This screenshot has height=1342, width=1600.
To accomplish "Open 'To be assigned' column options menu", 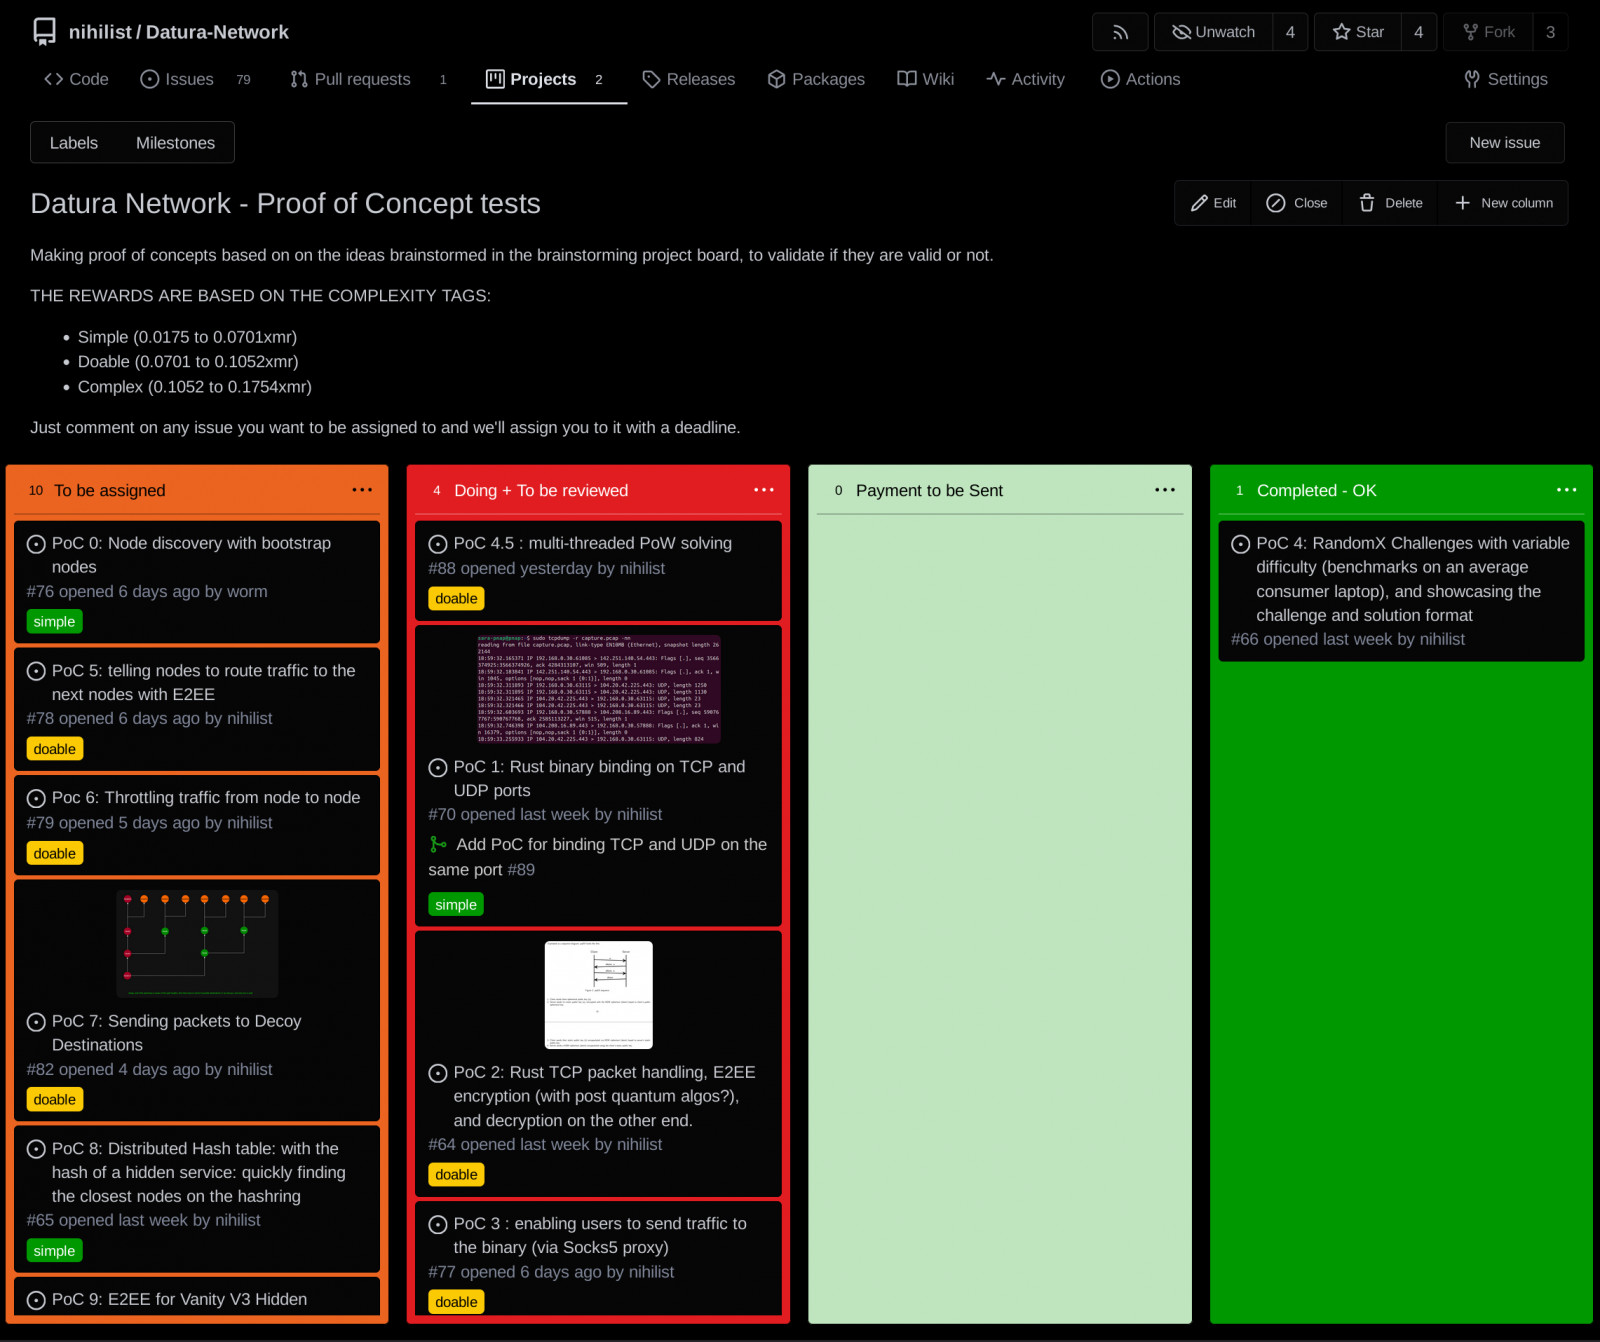I will (x=362, y=490).
